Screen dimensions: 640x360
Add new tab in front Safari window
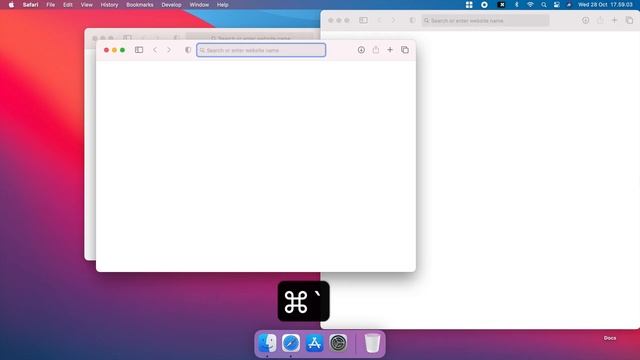[x=390, y=50]
